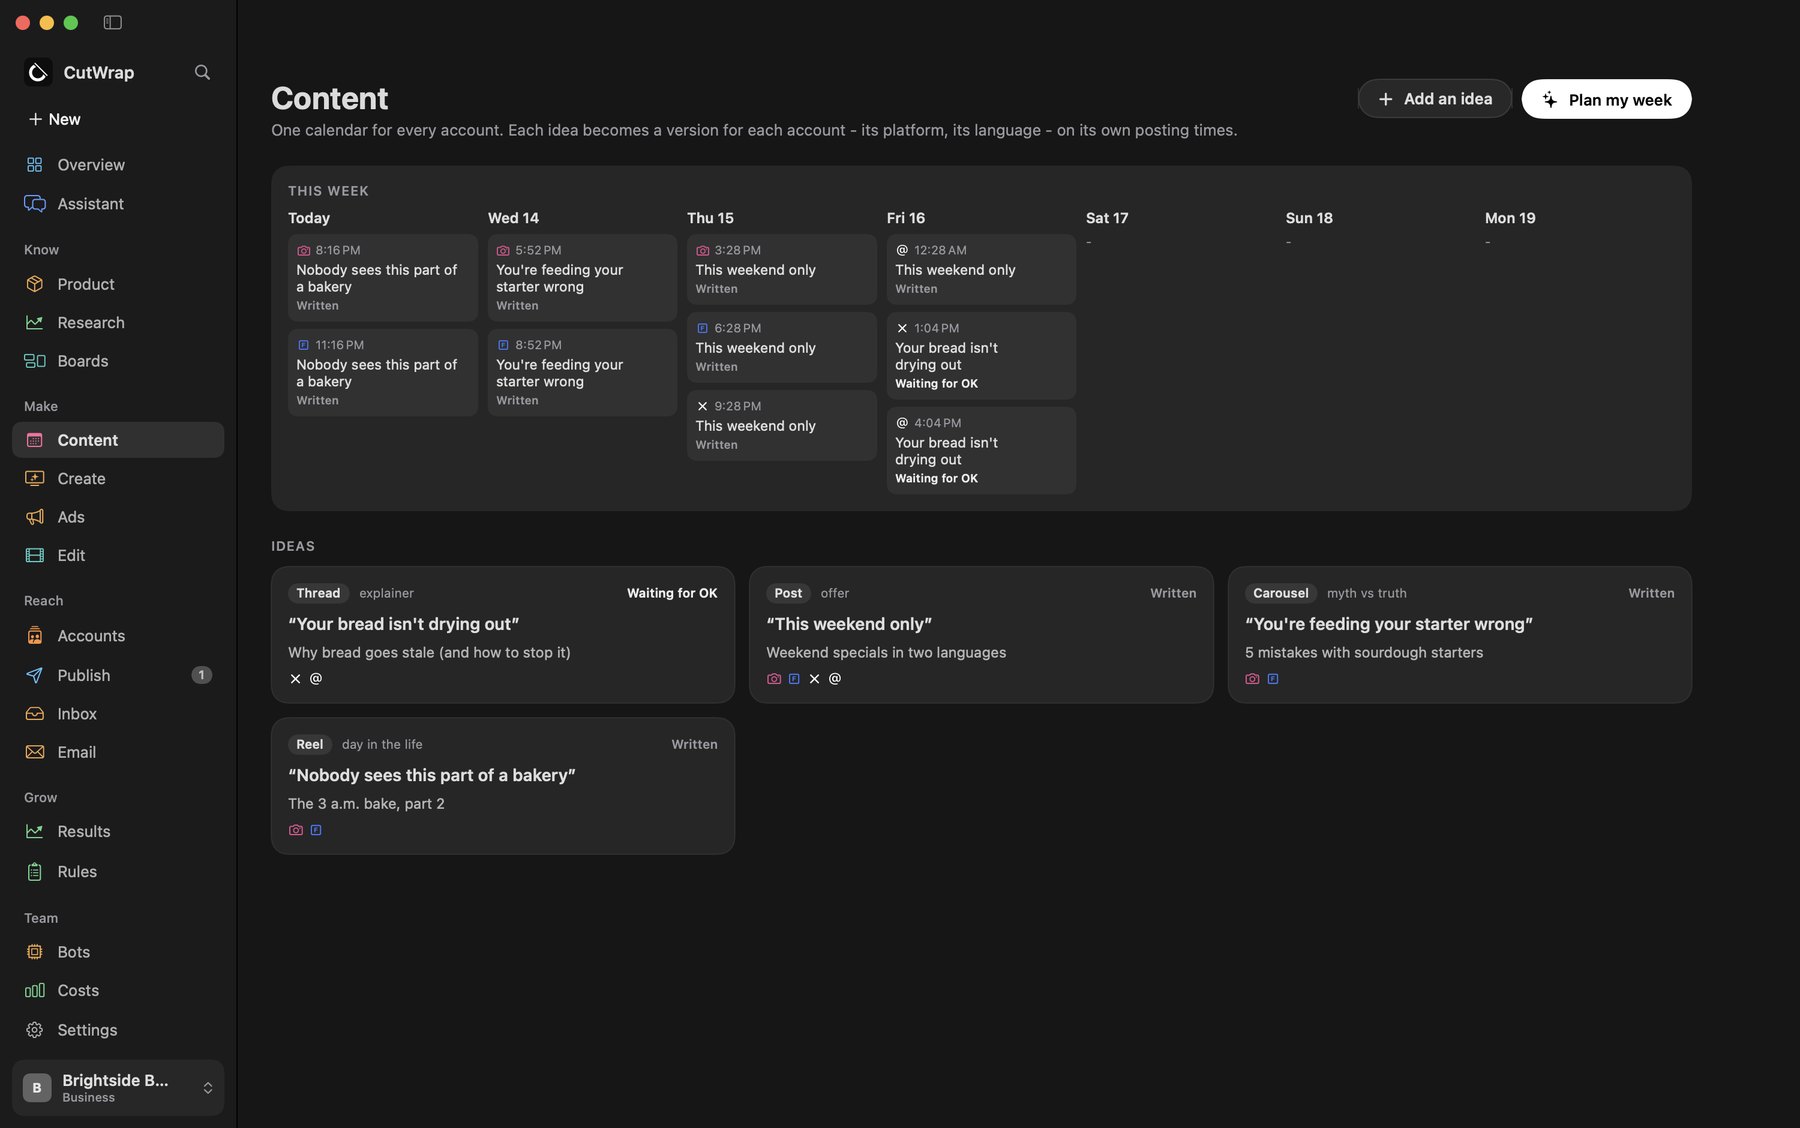Viewport: 1800px width, 1128px height.
Task: Click Add an idea button
Action: coord(1434,99)
